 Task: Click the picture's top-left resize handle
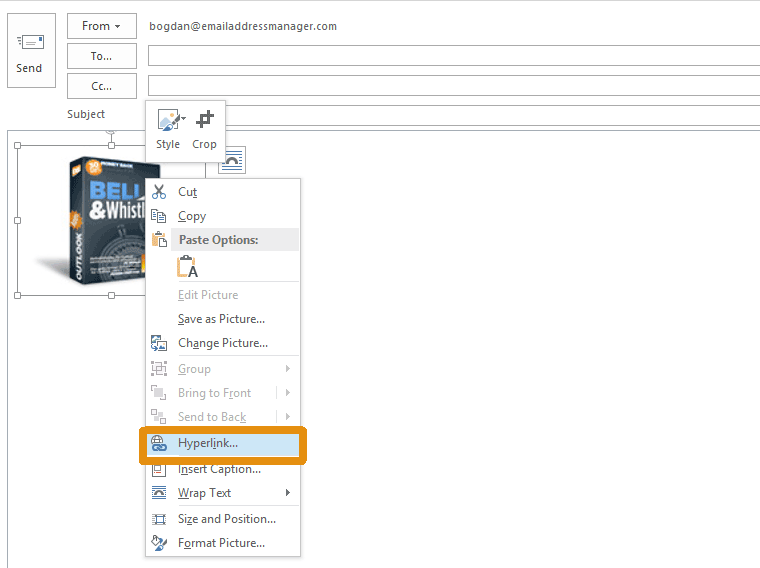18,145
